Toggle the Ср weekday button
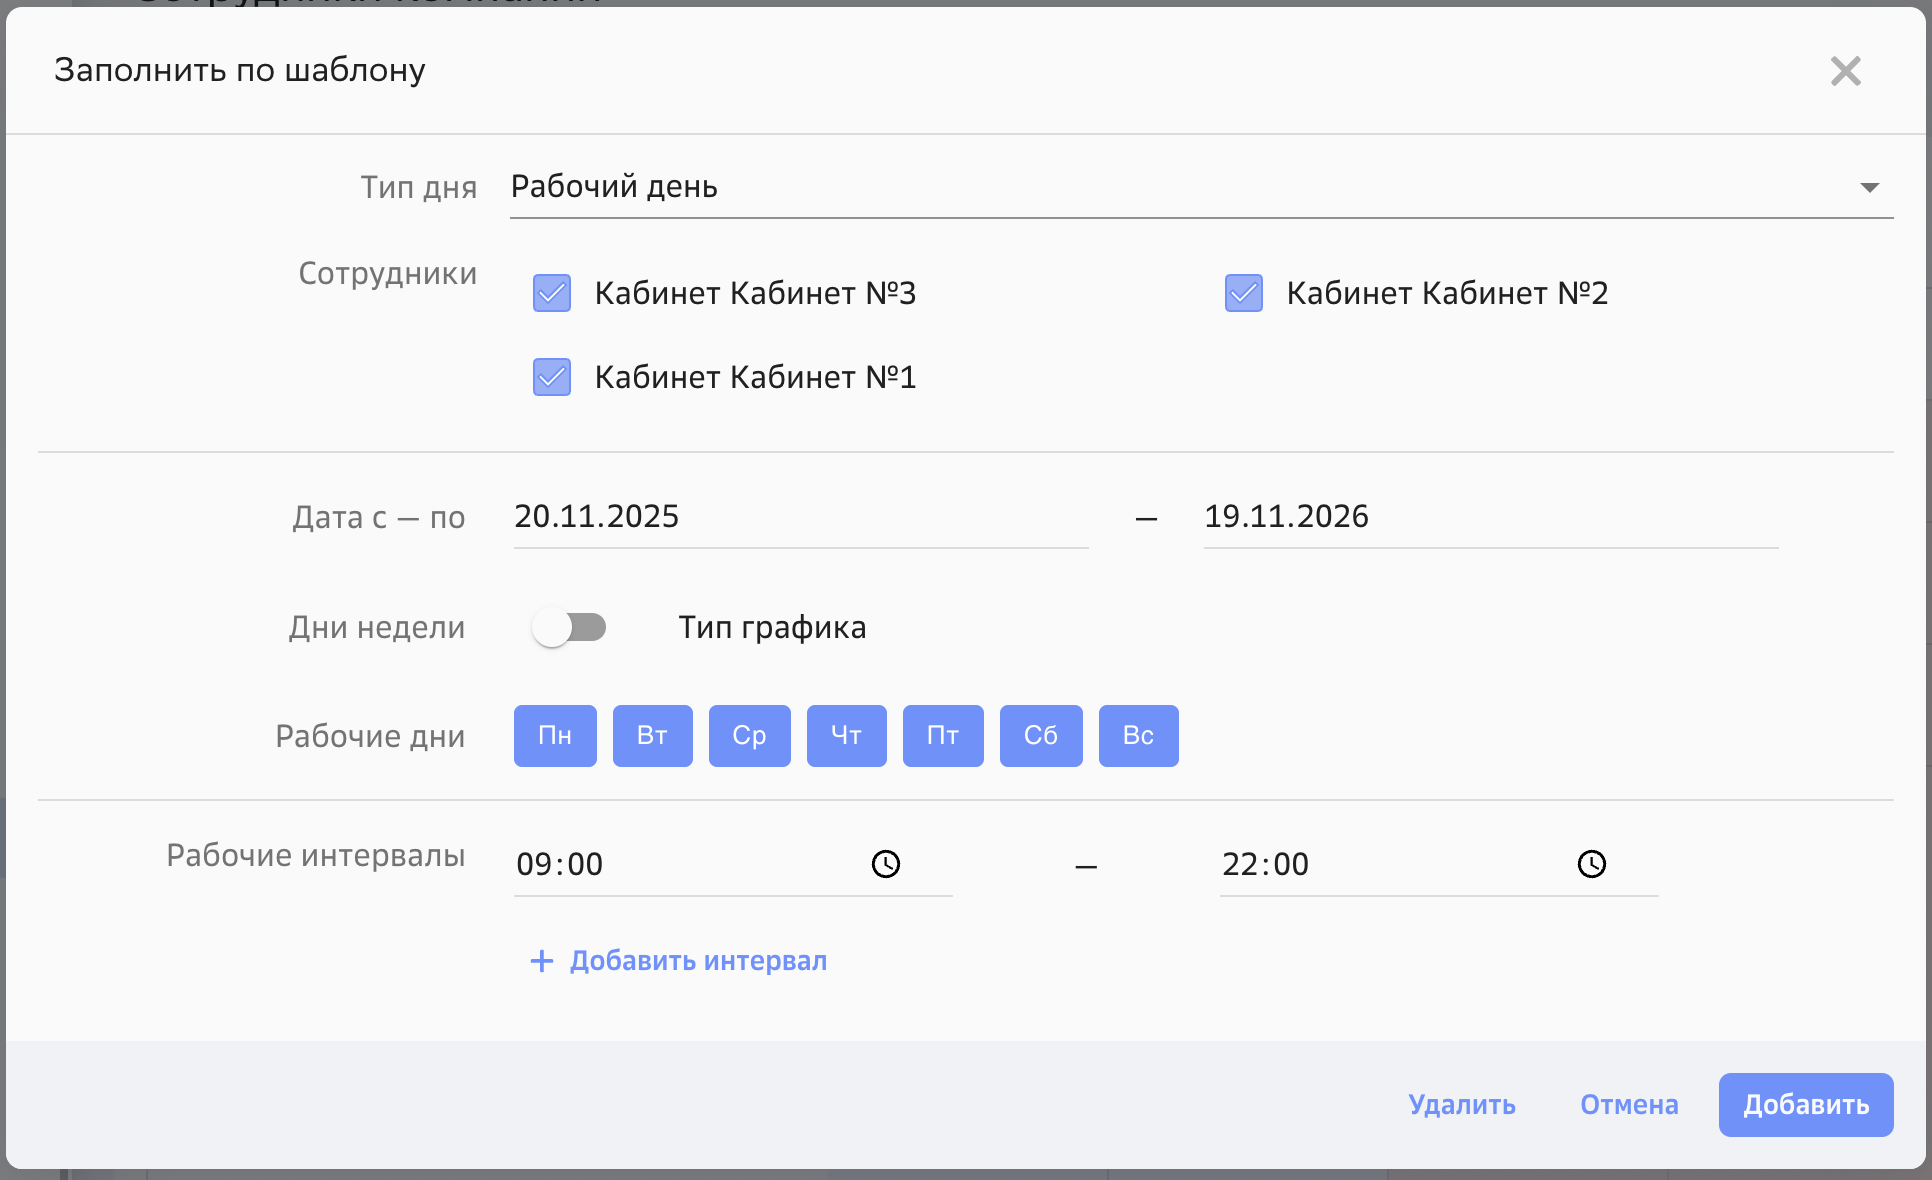The width and height of the screenshot is (1932, 1180). click(749, 735)
